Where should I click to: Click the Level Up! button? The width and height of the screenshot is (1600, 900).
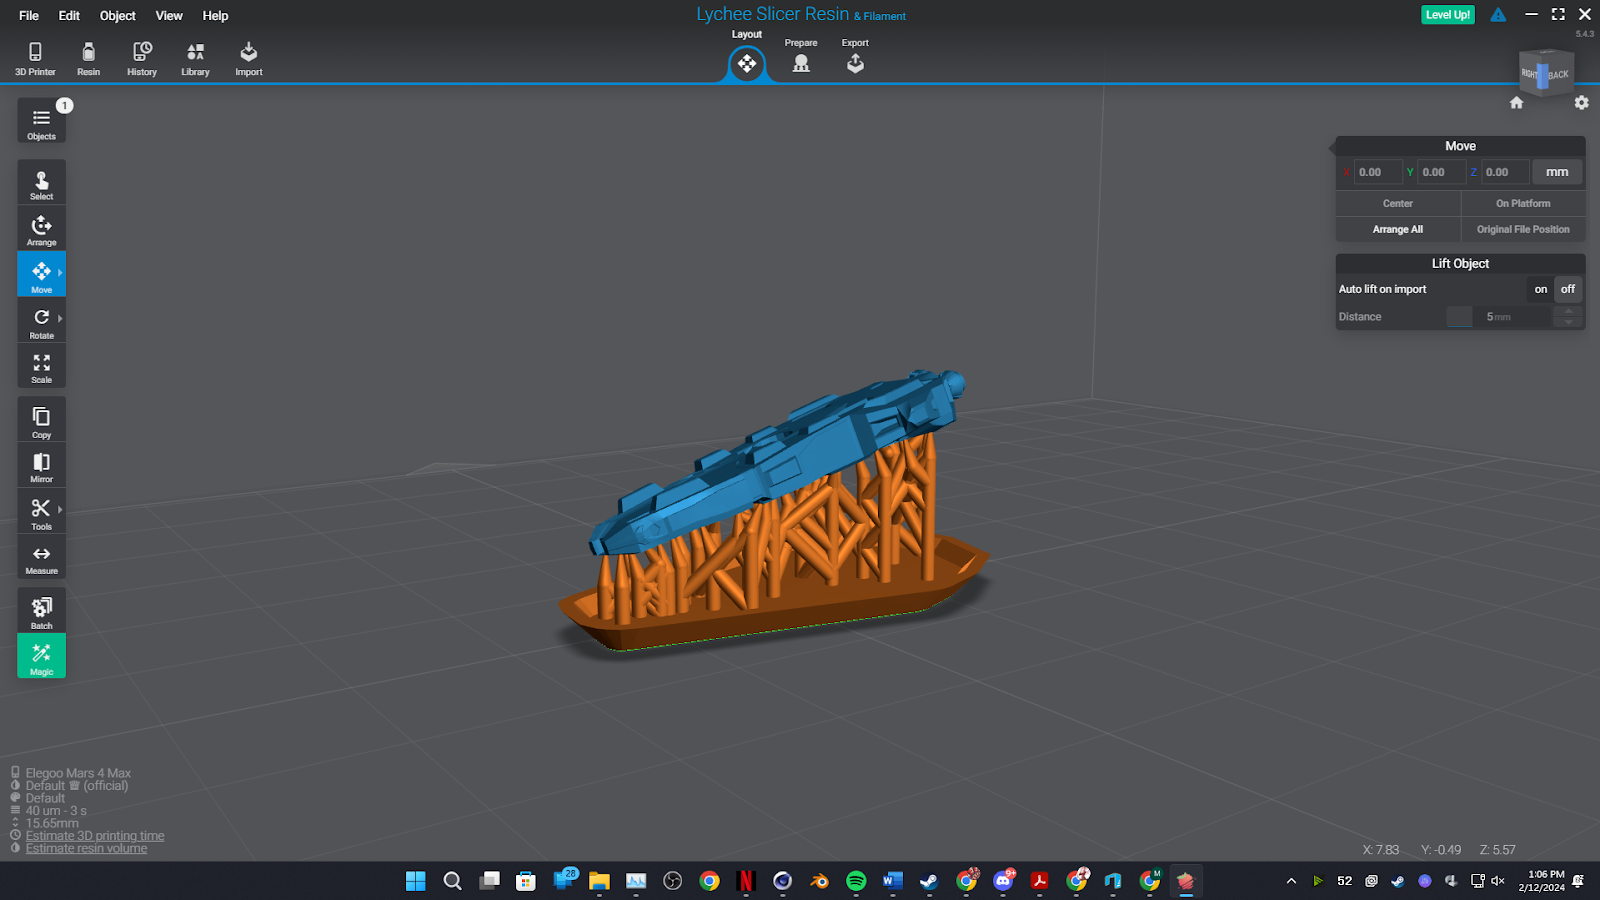coord(1447,14)
